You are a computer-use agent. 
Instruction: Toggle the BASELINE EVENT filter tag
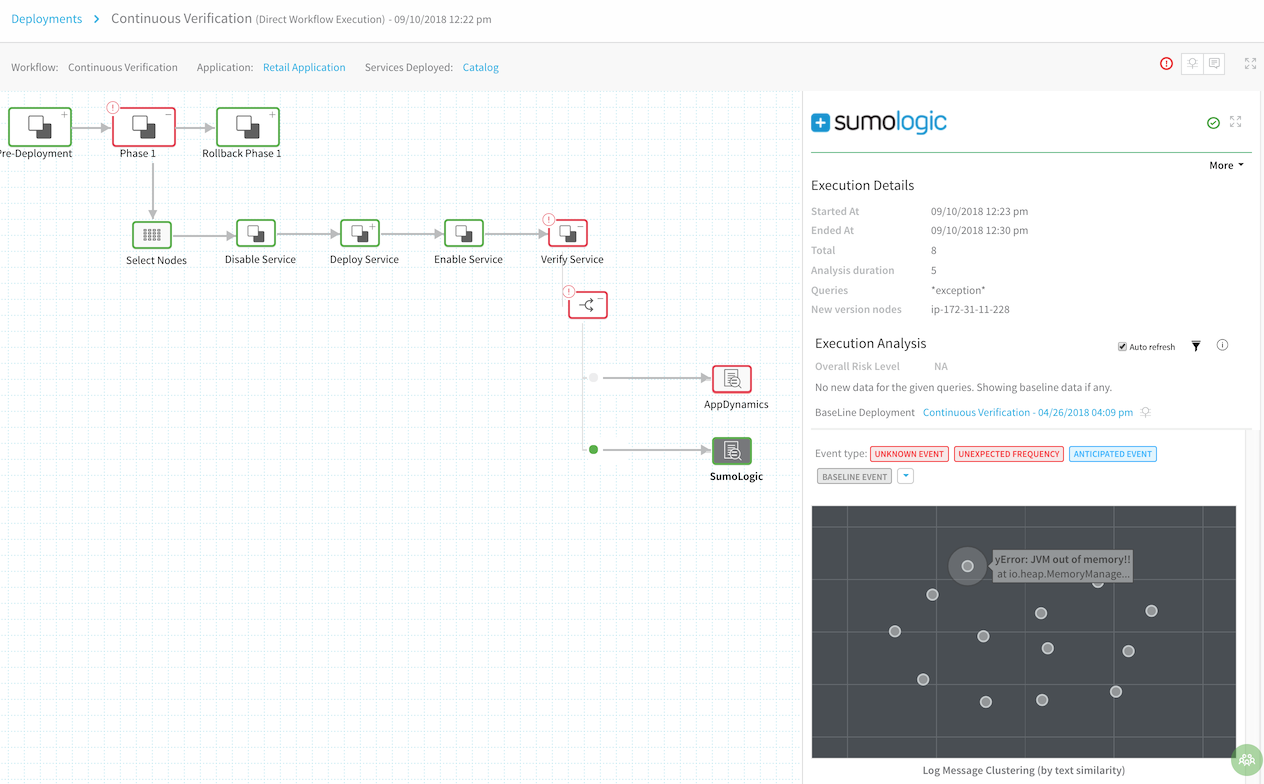854,477
